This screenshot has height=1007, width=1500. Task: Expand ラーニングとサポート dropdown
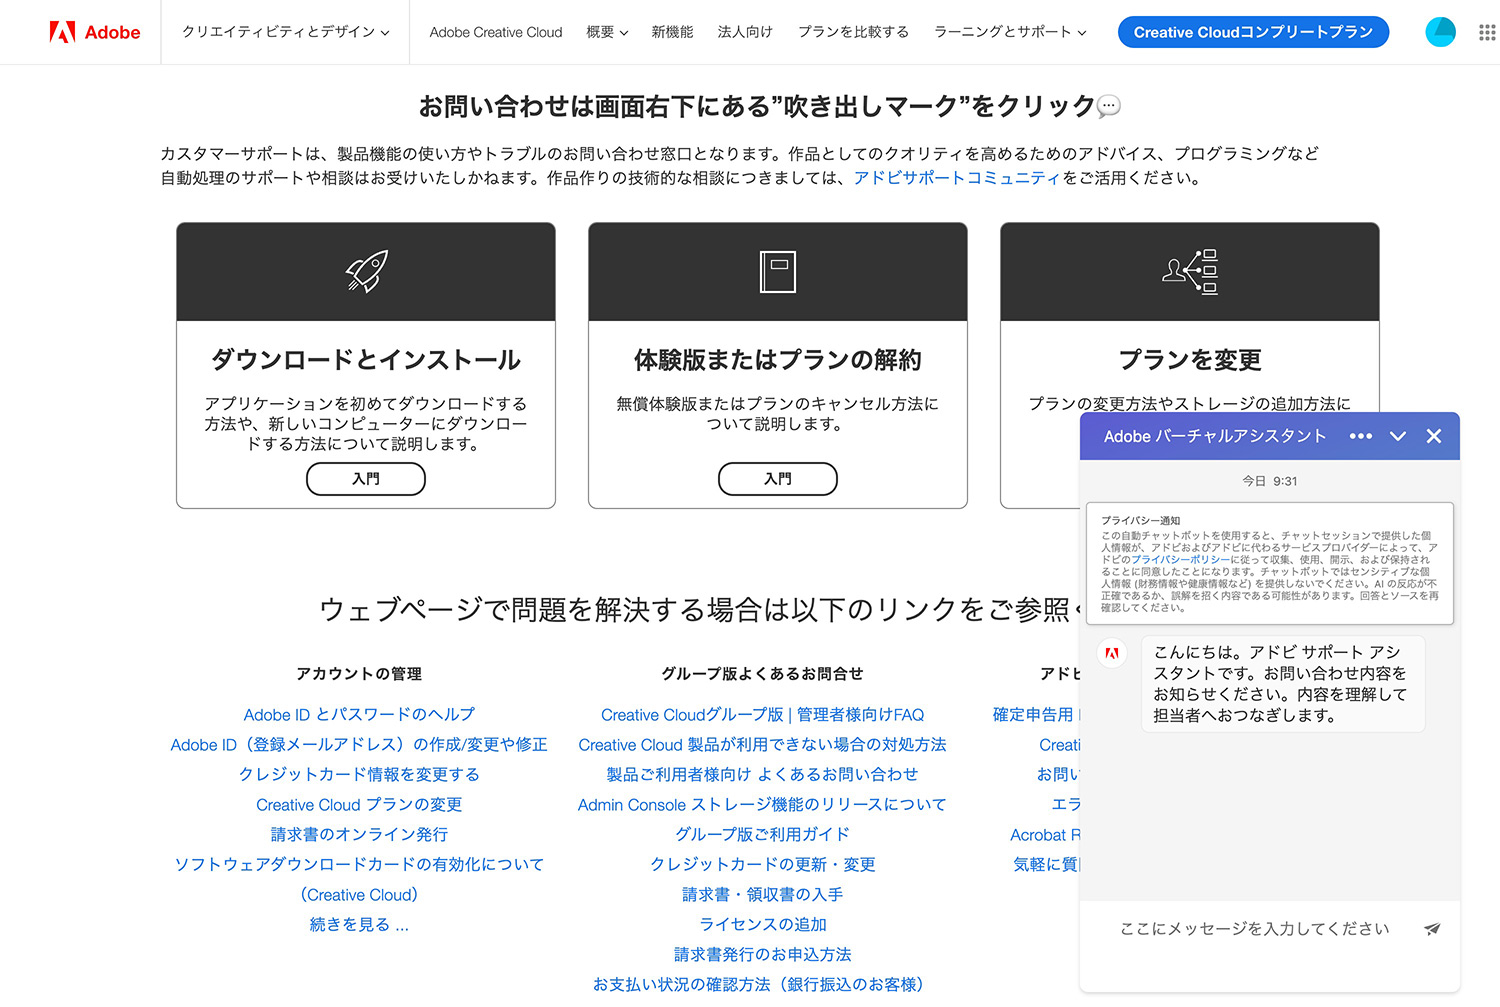pos(1010,32)
